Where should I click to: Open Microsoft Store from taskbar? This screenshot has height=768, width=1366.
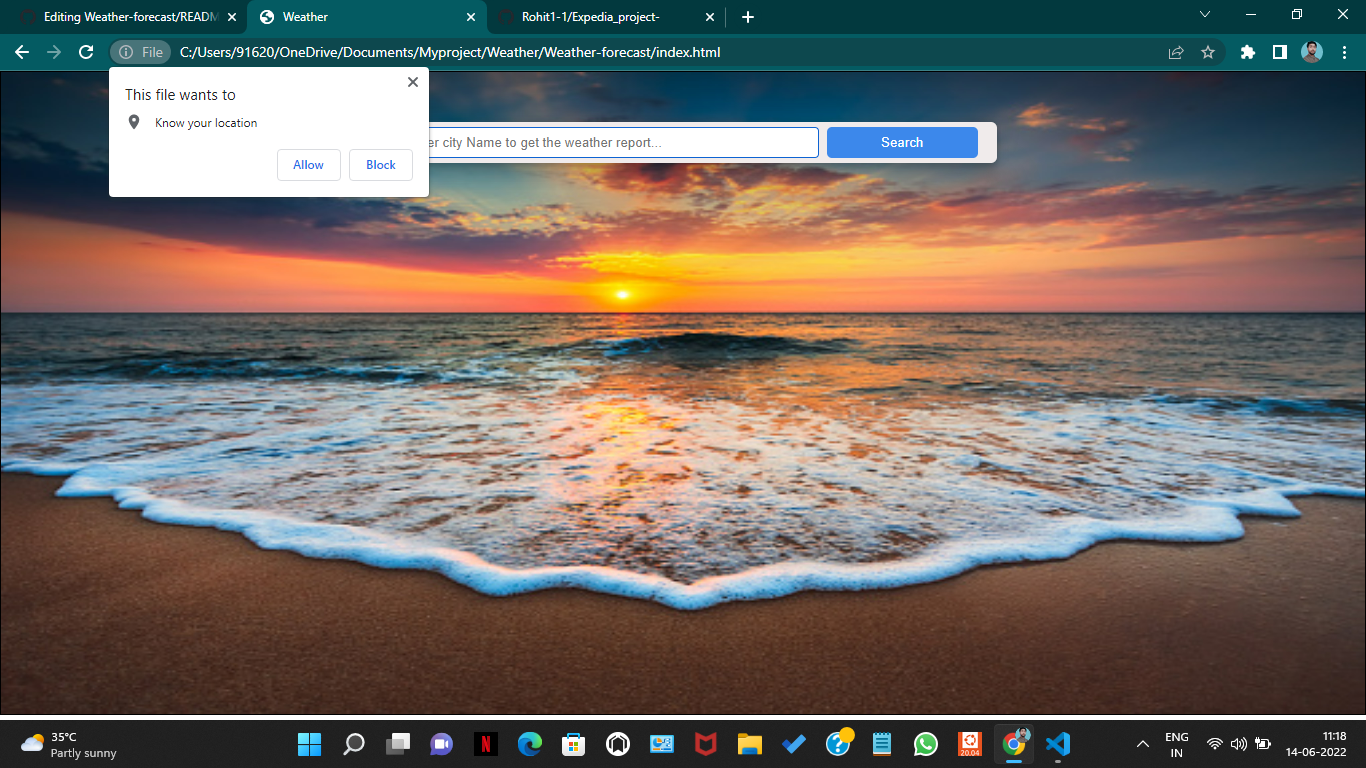pos(573,744)
